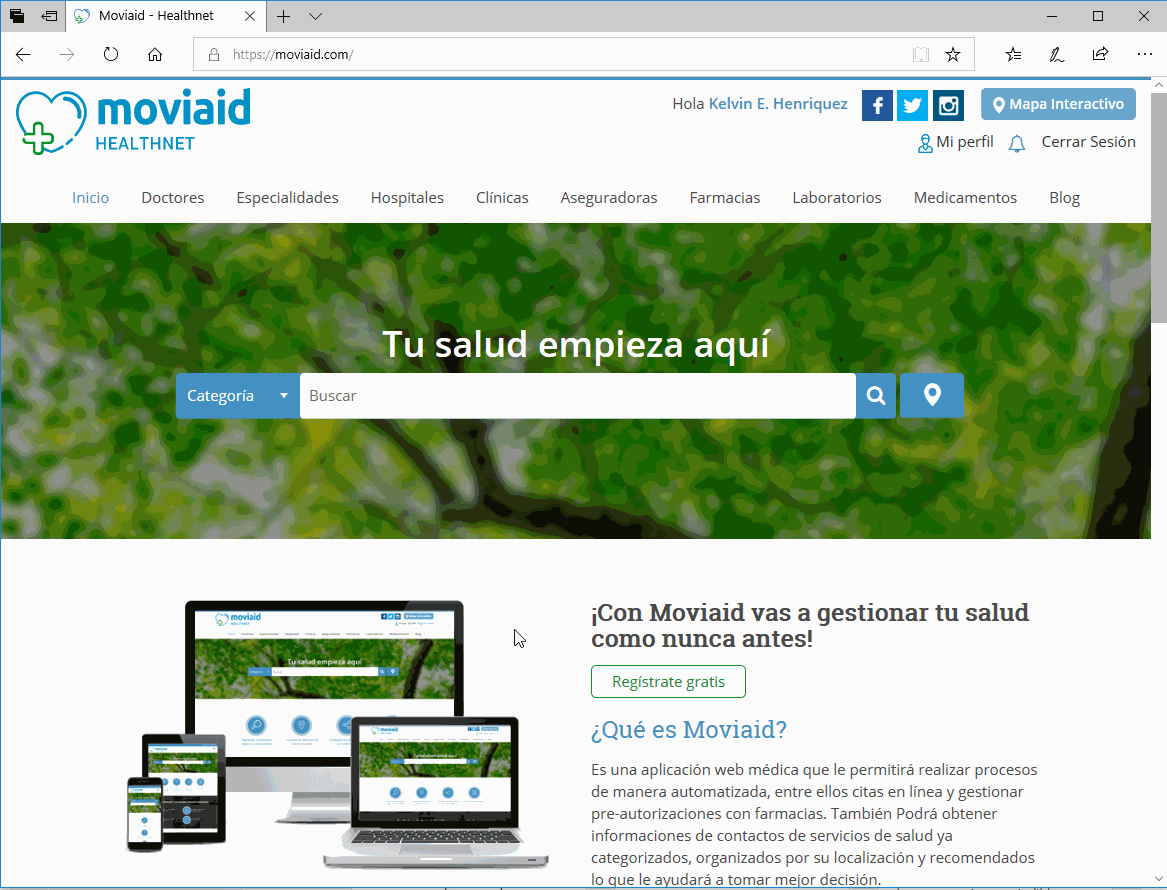Click the magnifying glass search button

(876, 396)
